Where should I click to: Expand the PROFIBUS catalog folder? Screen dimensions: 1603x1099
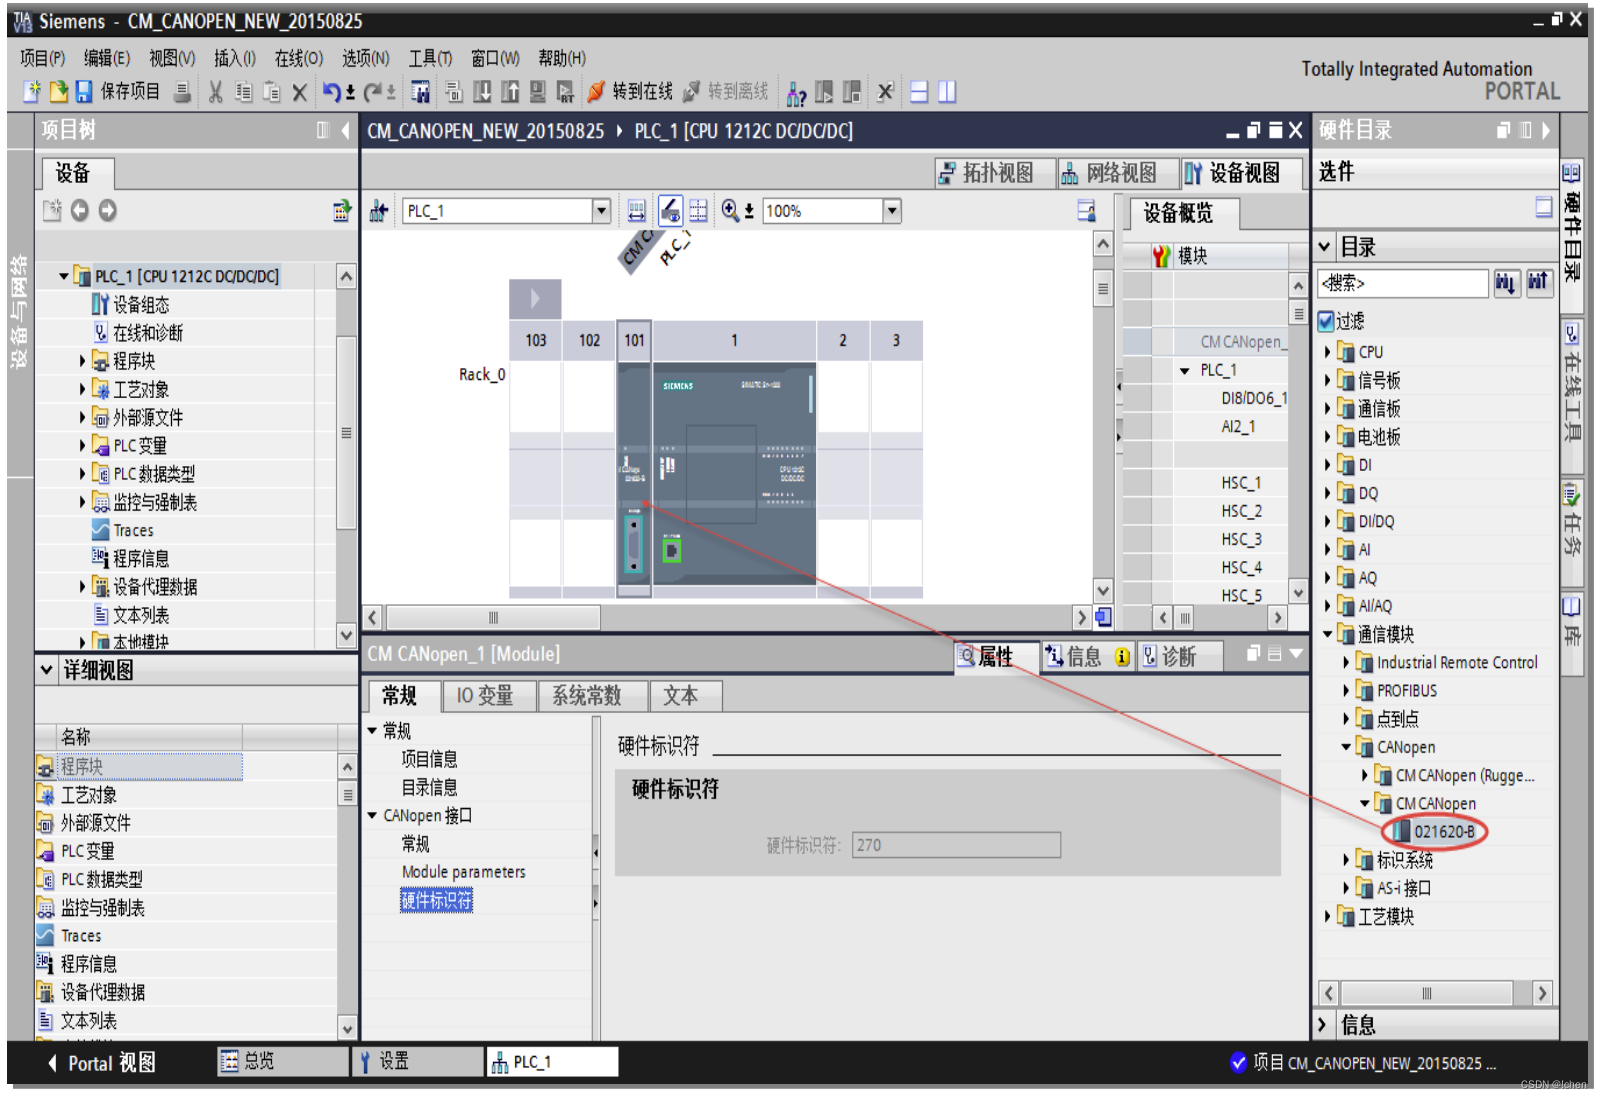click(x=1346, y=690)
